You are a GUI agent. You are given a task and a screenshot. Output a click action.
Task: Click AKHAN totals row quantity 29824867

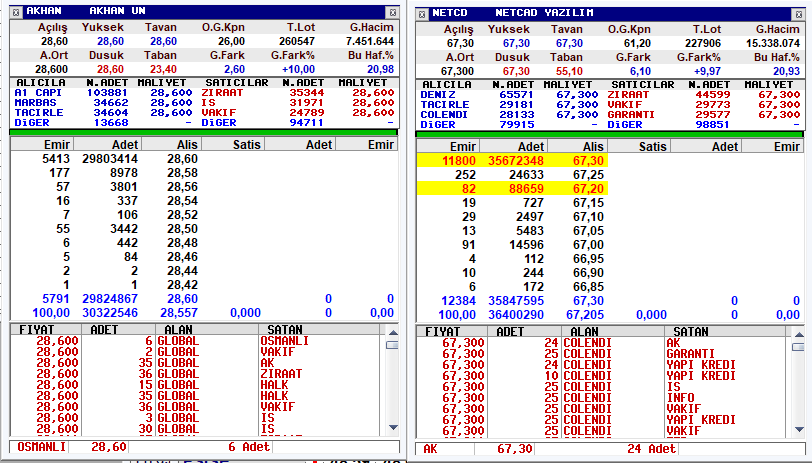pyautogui.click(x=110, y=299)
